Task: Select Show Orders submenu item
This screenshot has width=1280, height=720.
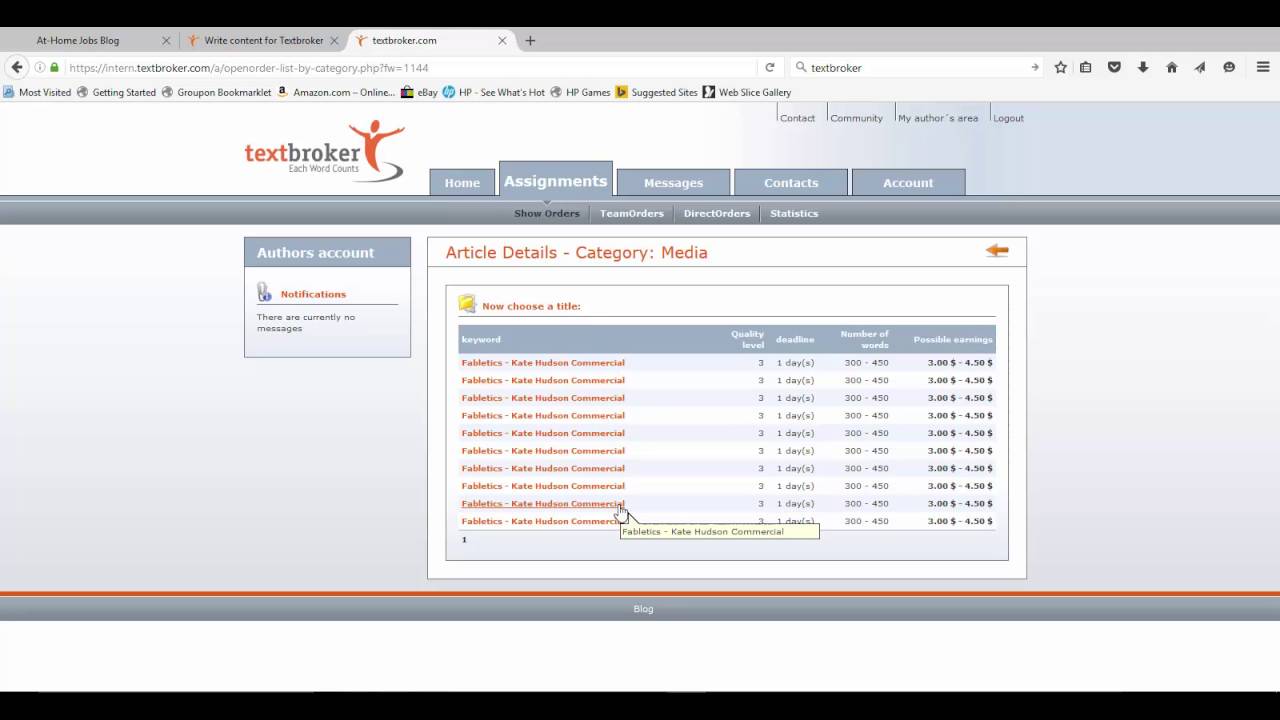Action: (x=547, y=213)
